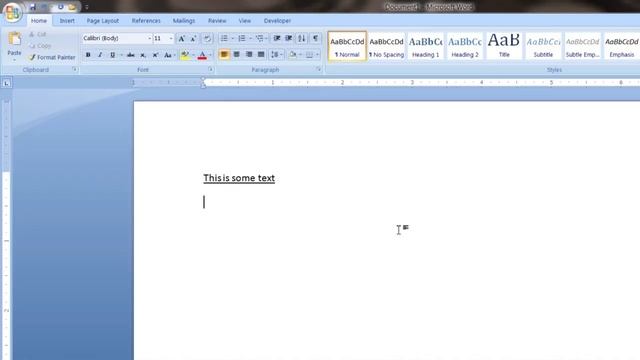
Task: Apply subscript formatting
Action: [x=143, y=55]
